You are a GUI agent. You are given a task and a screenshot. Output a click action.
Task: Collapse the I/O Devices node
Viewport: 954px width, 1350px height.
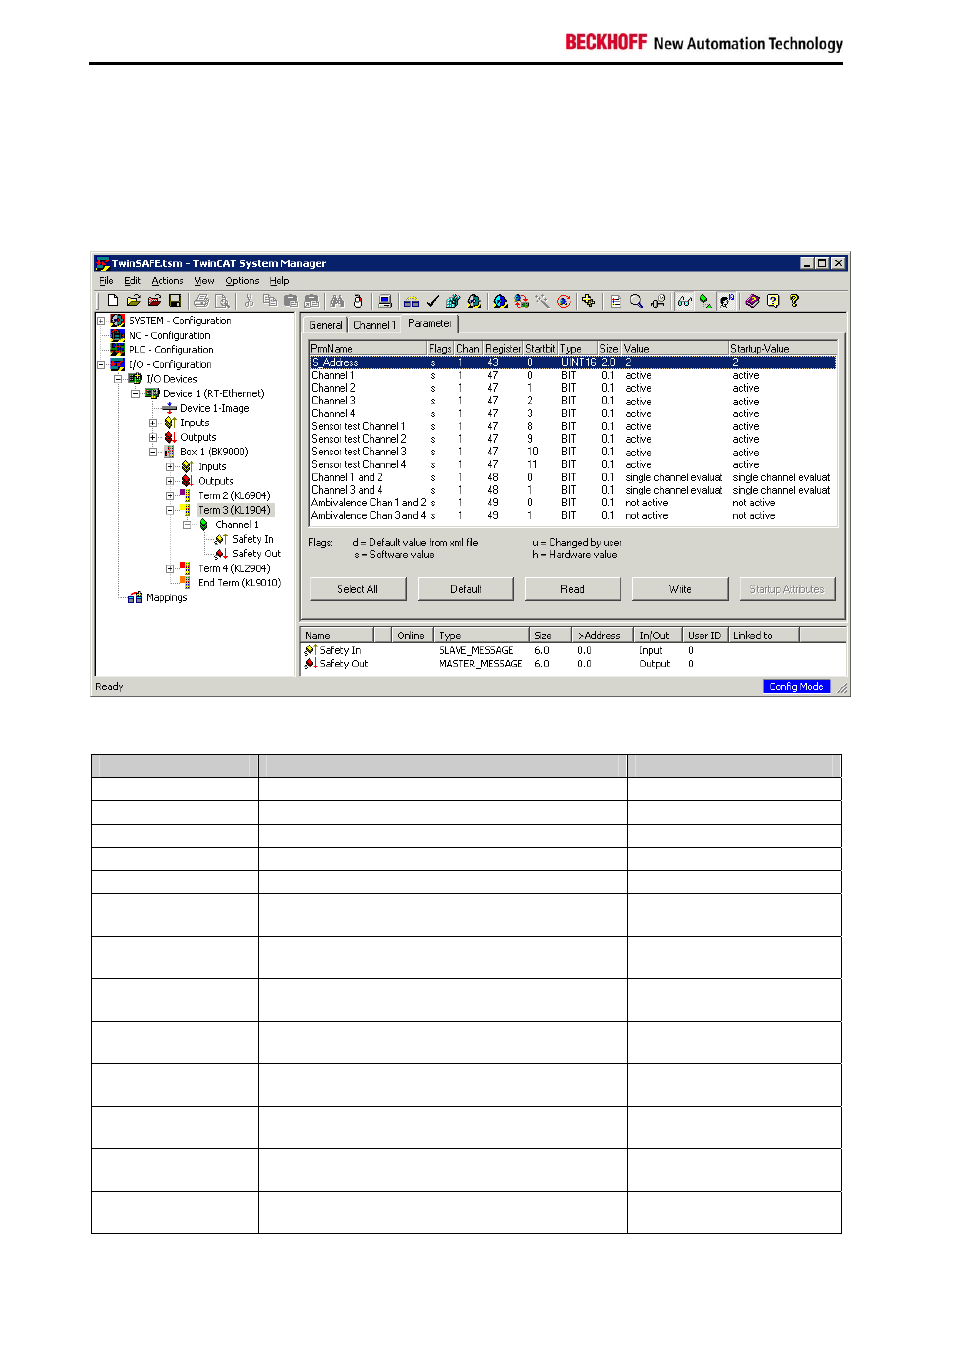coord(118,379)
